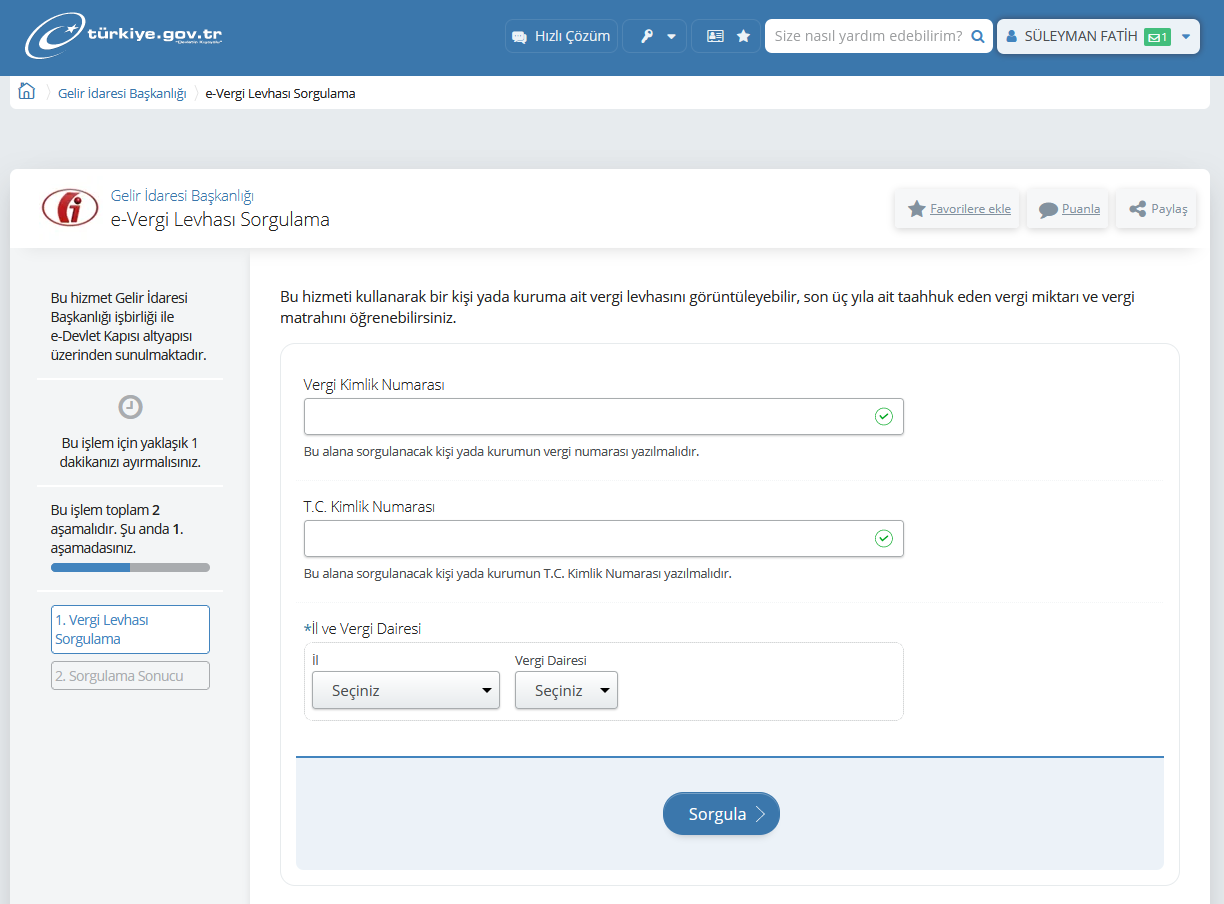Click the key icon in header
Screen dimensions: 1224x904
[646, 36]
